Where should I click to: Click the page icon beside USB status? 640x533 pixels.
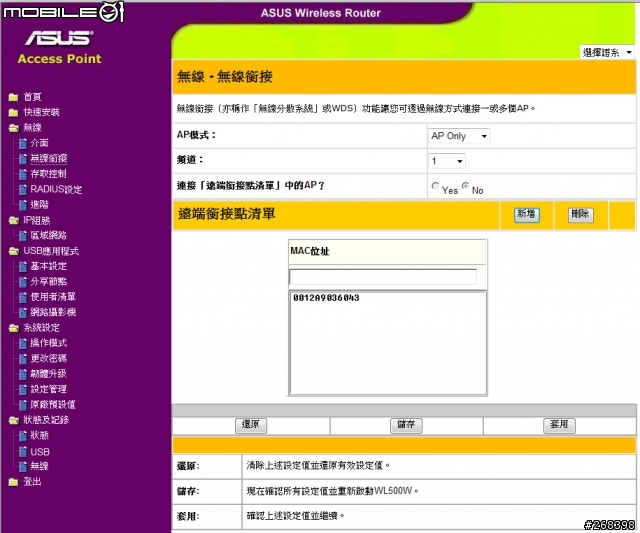(x=23, y=451)
